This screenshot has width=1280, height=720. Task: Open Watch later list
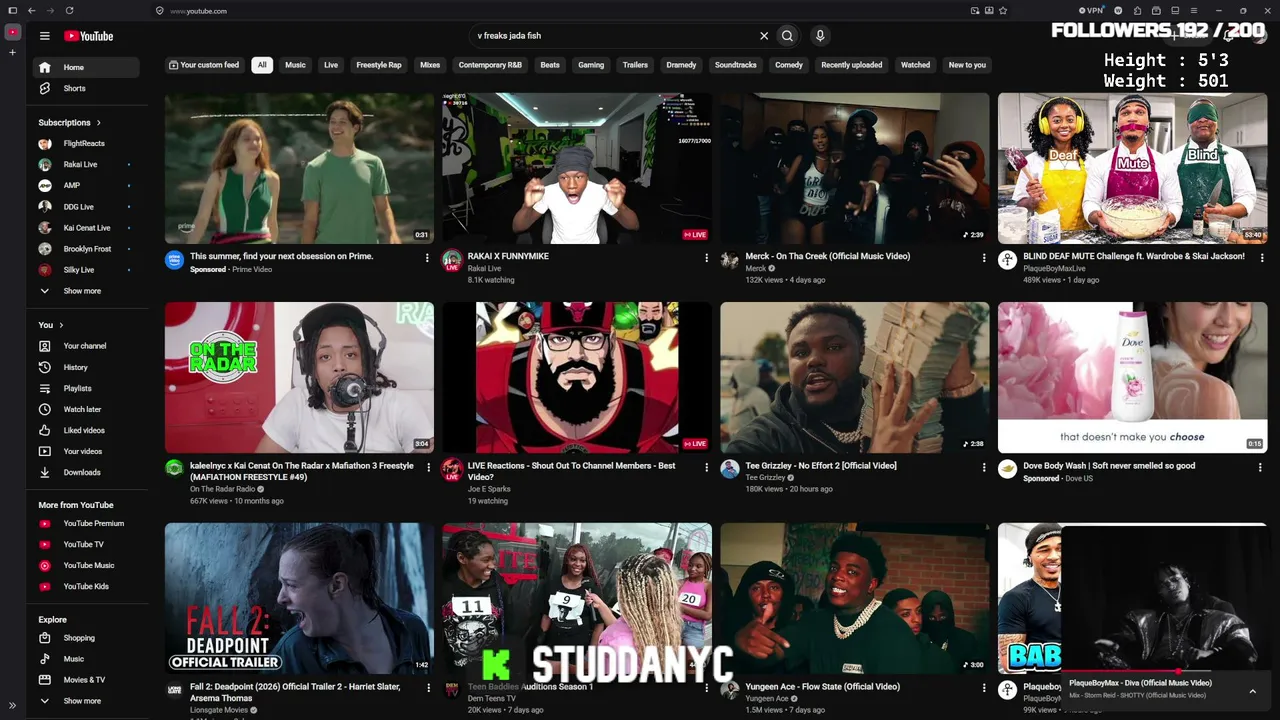tap(82, 409)
